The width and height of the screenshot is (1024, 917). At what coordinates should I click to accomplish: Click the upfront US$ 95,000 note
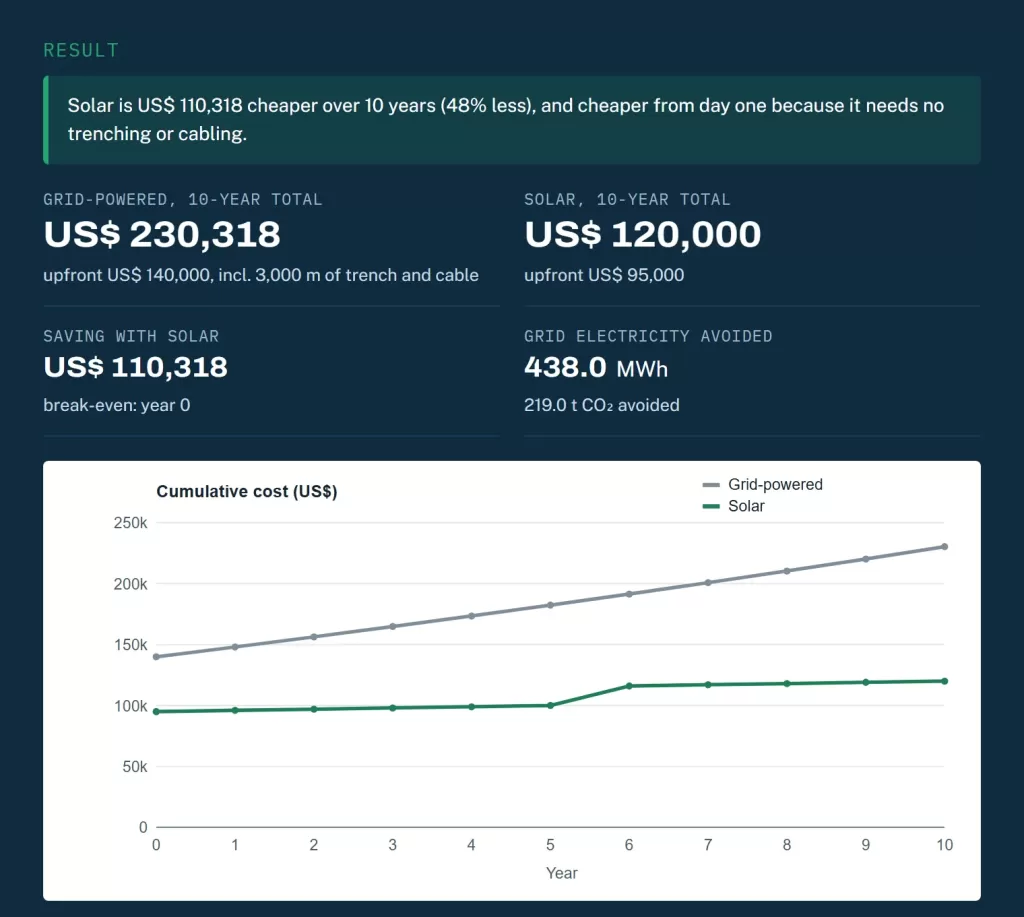point(604,275)
